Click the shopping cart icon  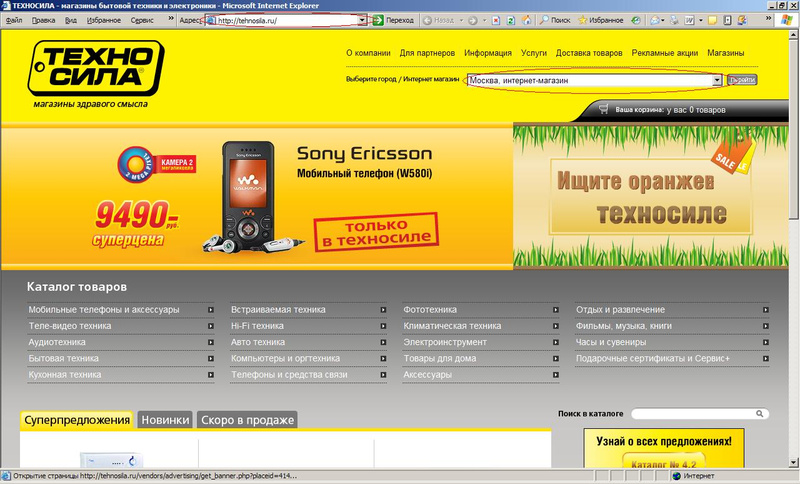click(x=604, y=109)
